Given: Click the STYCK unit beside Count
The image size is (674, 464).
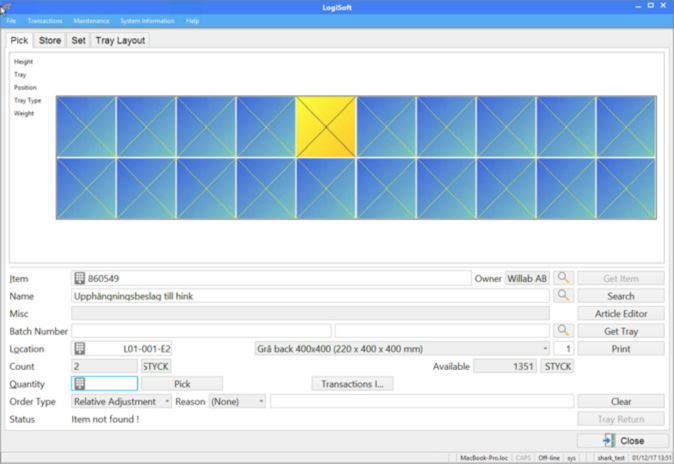Looking at the screenshot, I should pos(156,366).
